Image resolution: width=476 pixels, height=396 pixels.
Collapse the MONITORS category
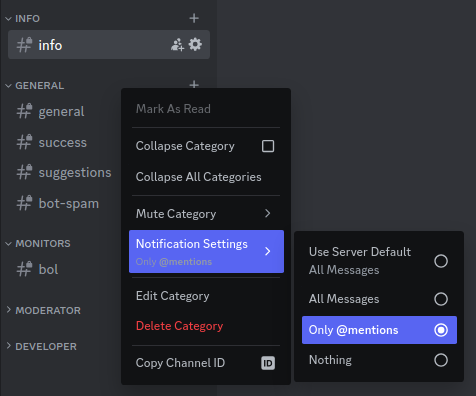[38, 244]
